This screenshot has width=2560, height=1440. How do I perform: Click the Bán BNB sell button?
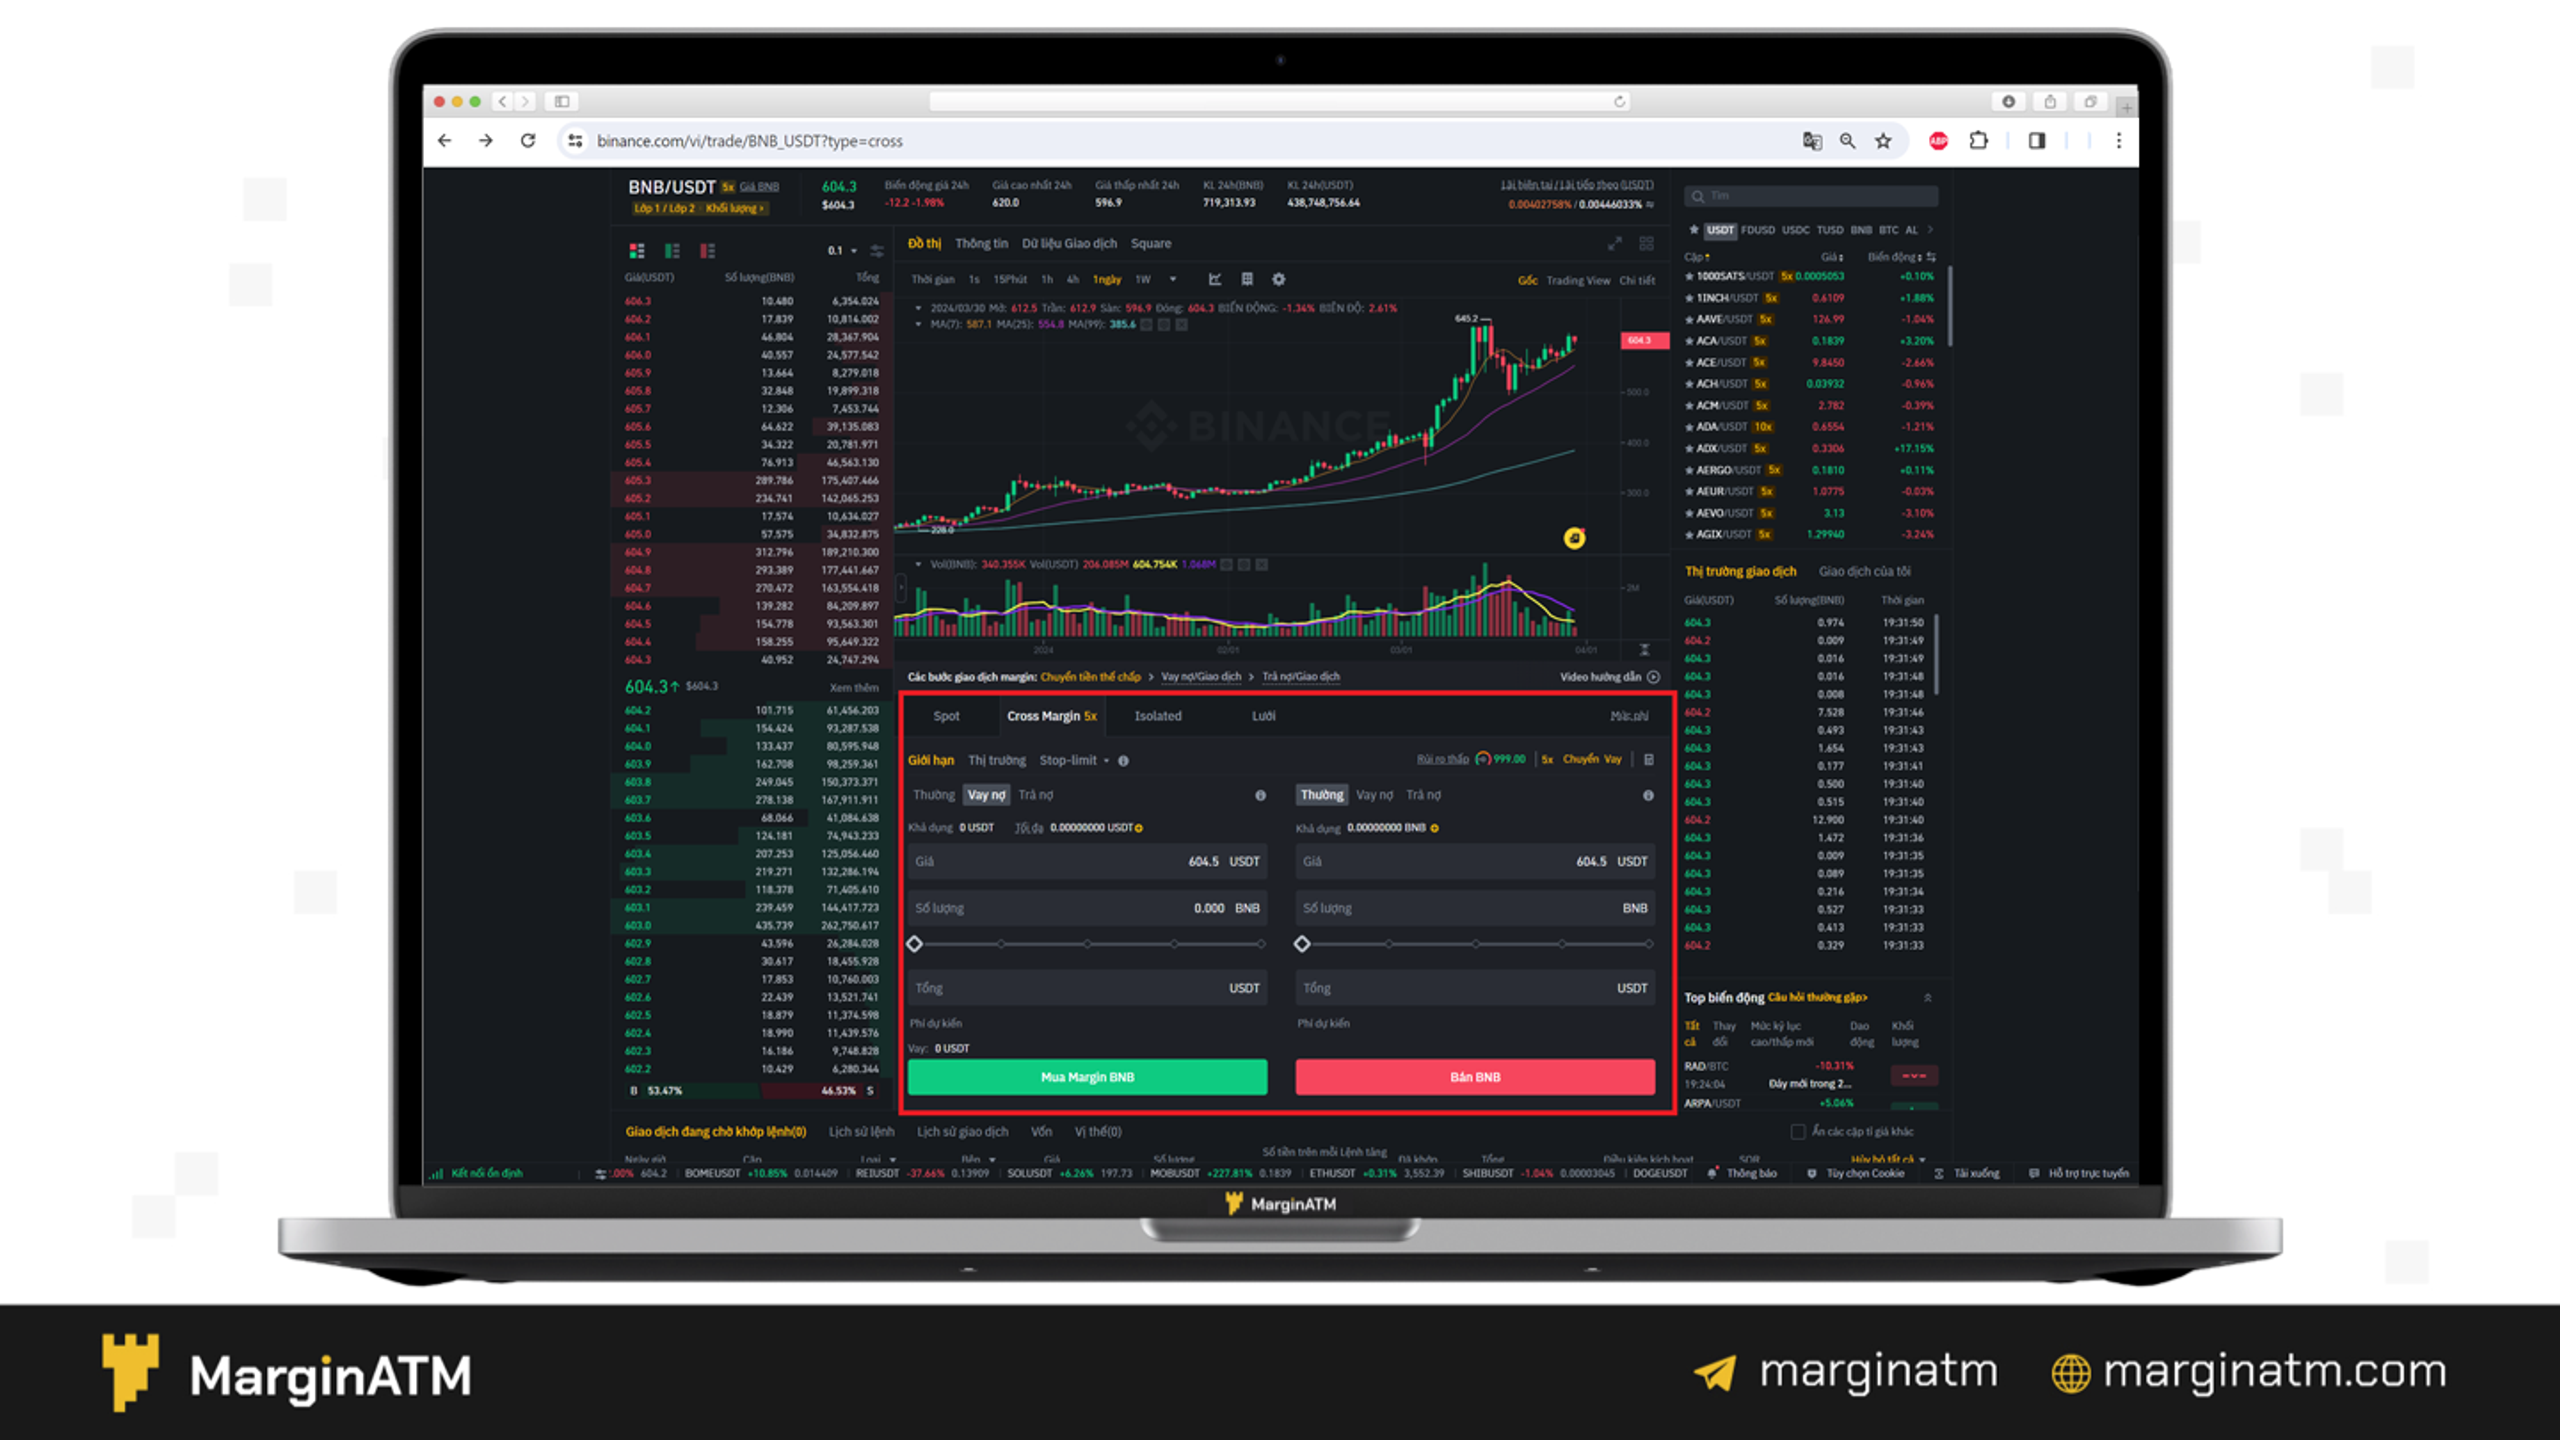pyautogui.click(x=1475, y=1076)
